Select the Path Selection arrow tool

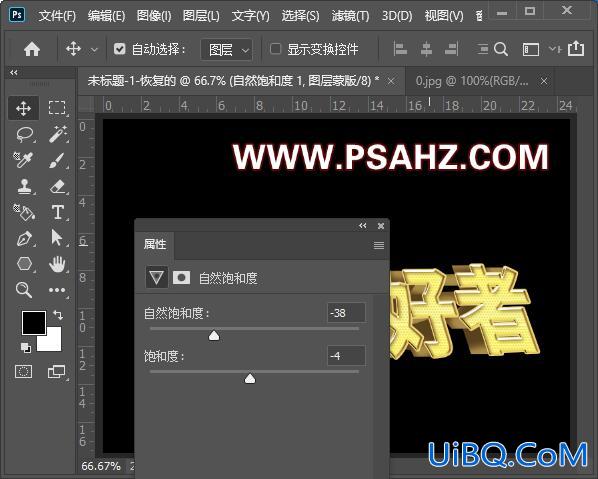[x=57, y=238]
